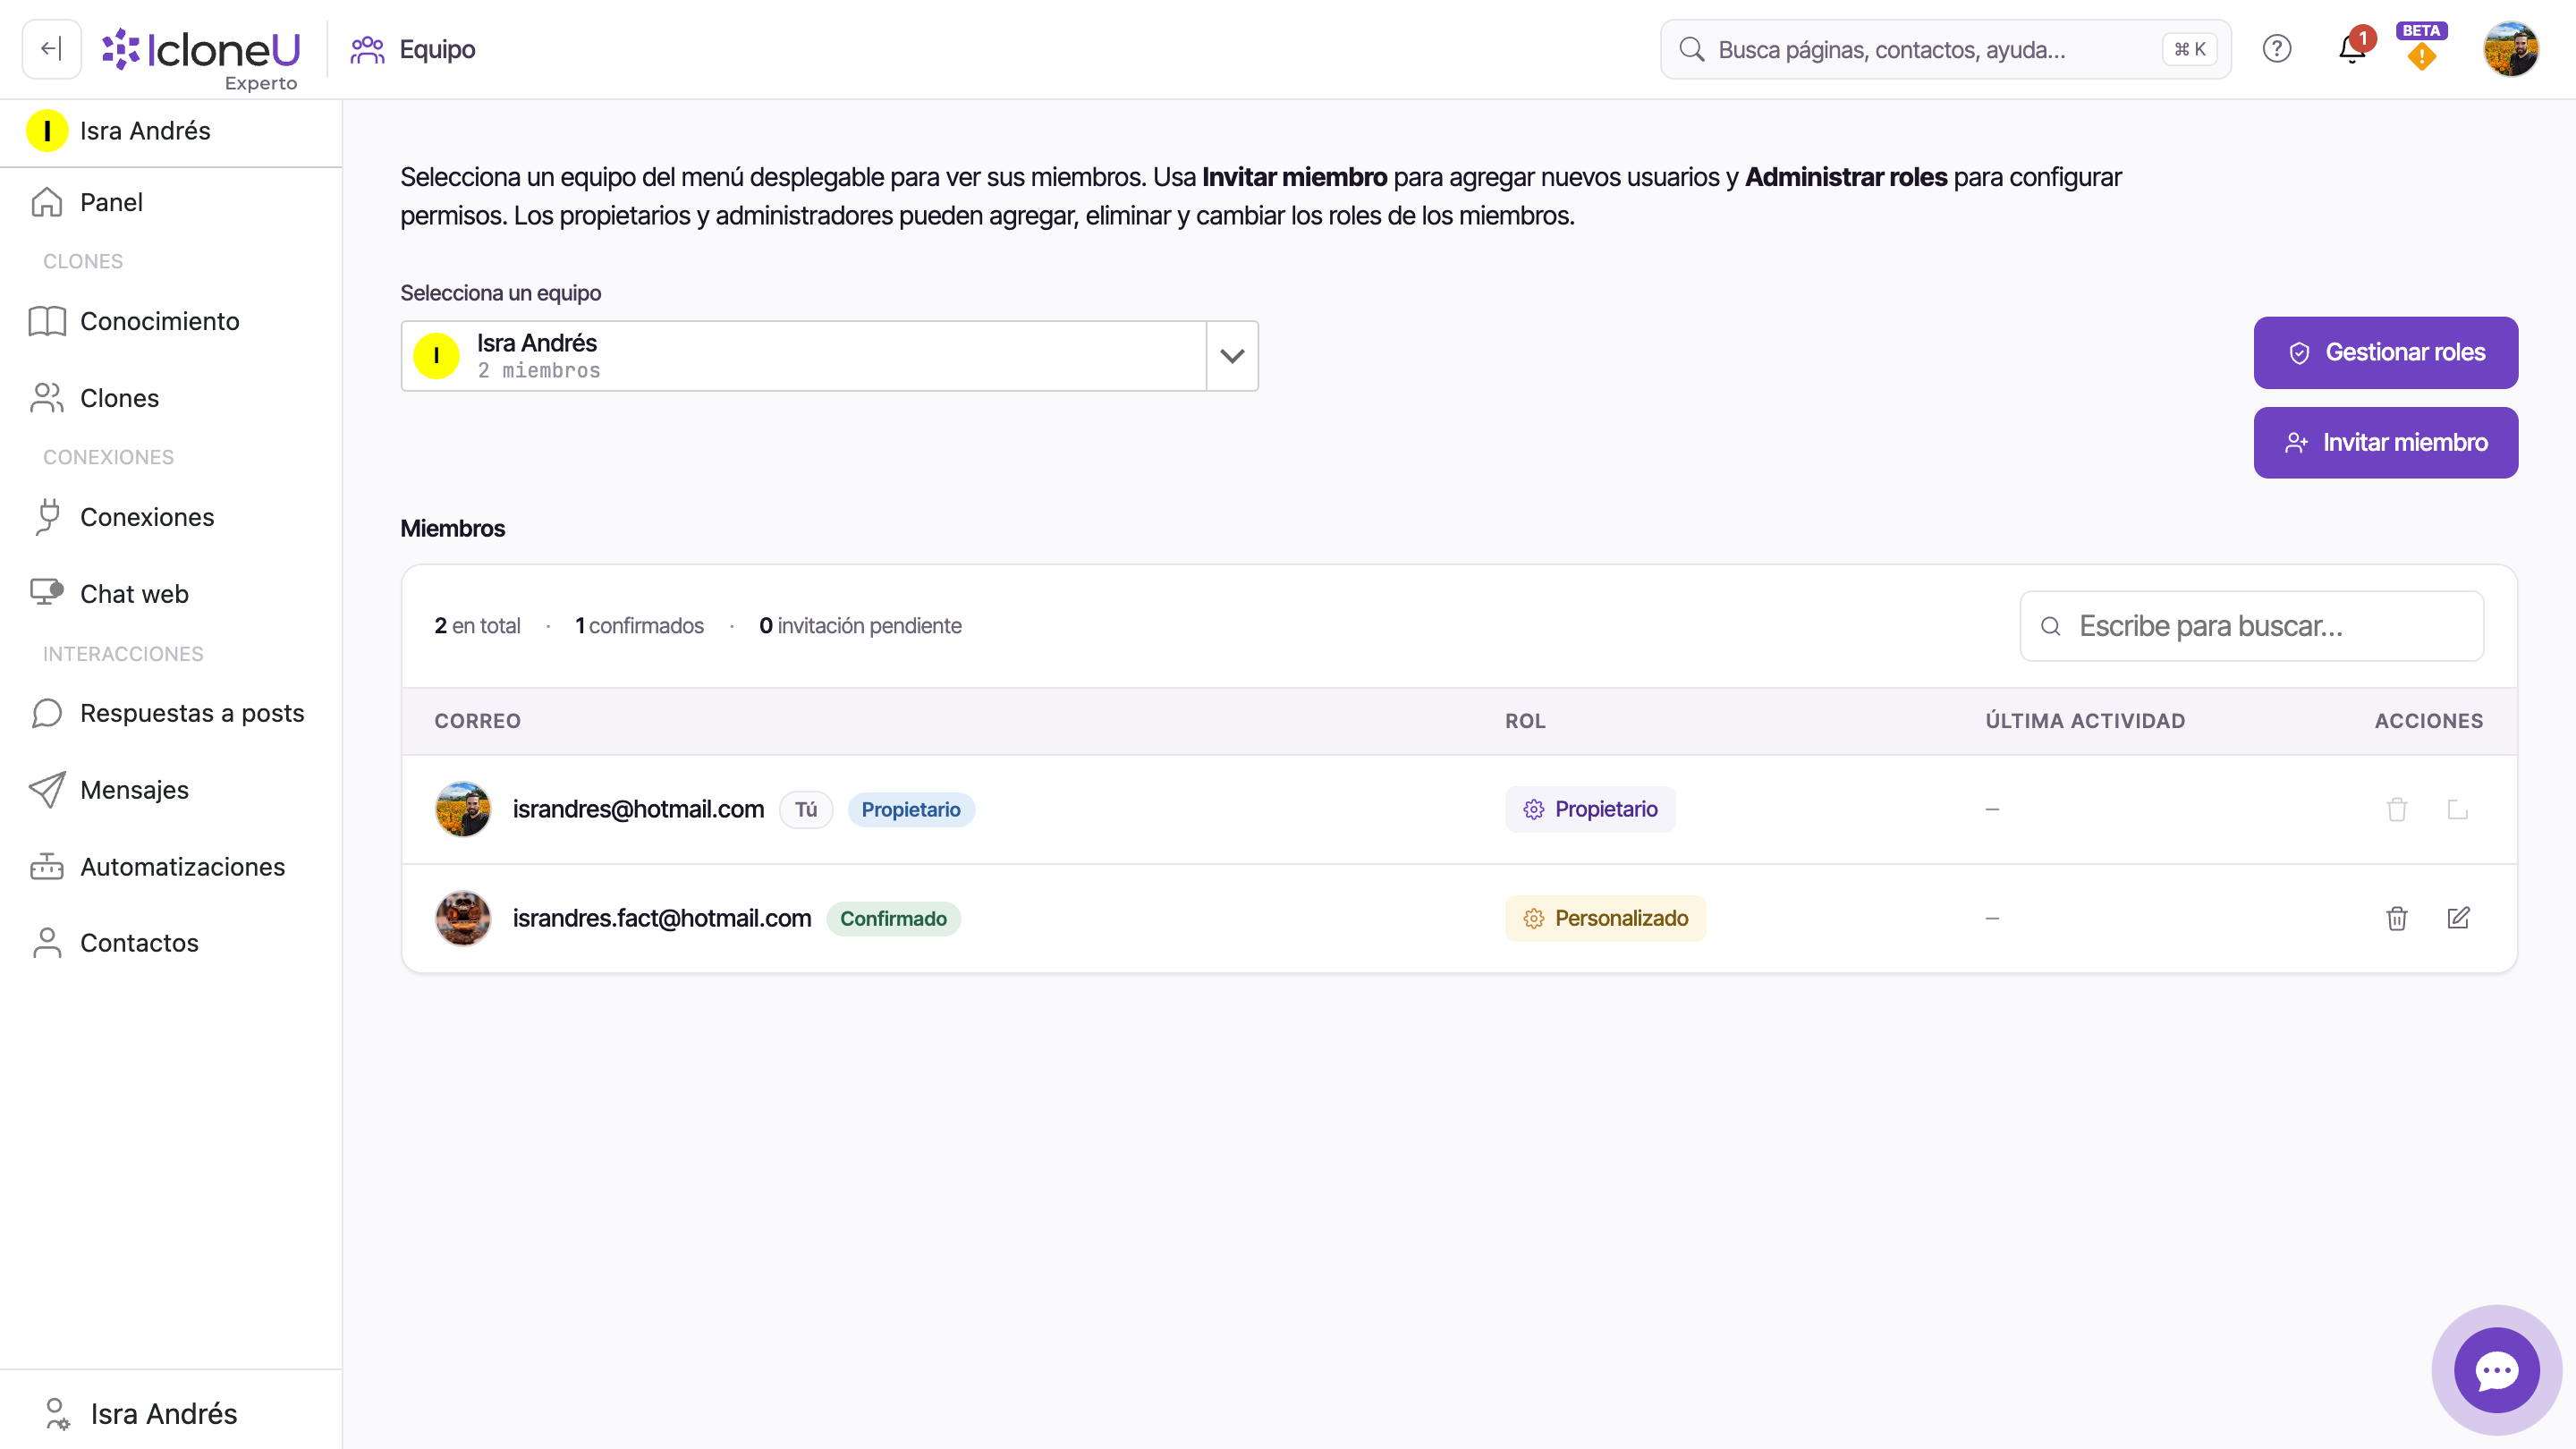Click the 1 confirmados count
Image resolution: width=2576 pixels, height=1449 pixels.
click(x=639, y=626)
